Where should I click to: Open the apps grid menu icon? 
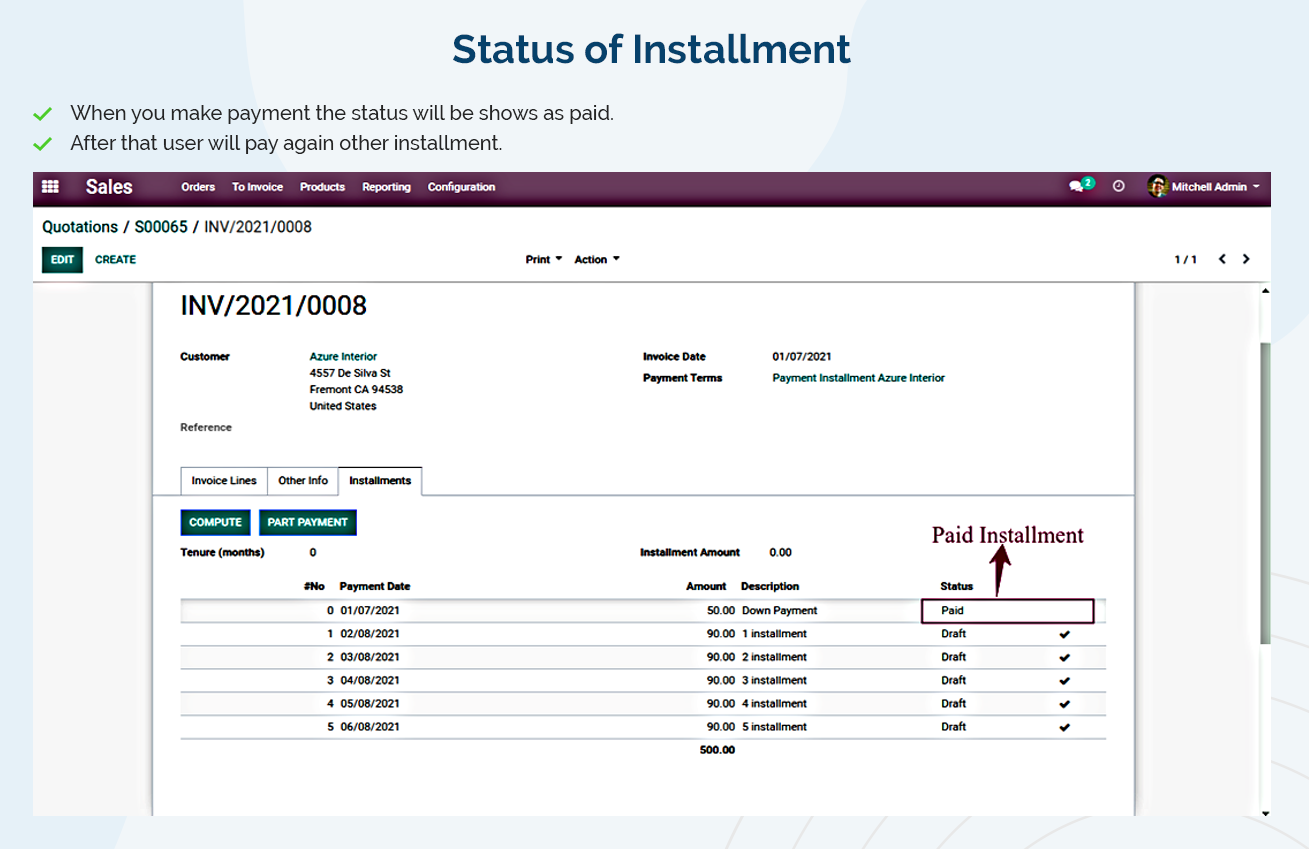[x=50, y=187]
